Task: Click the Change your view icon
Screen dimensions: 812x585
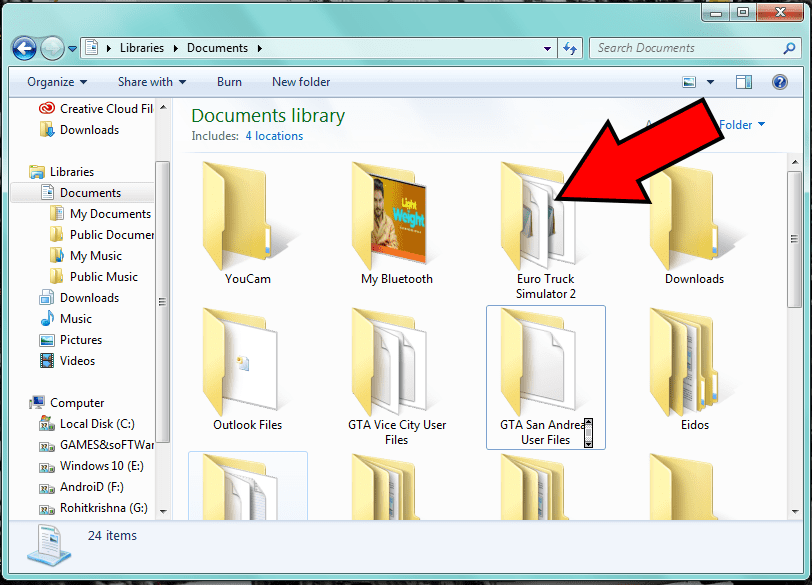Action: click(689, 82)
